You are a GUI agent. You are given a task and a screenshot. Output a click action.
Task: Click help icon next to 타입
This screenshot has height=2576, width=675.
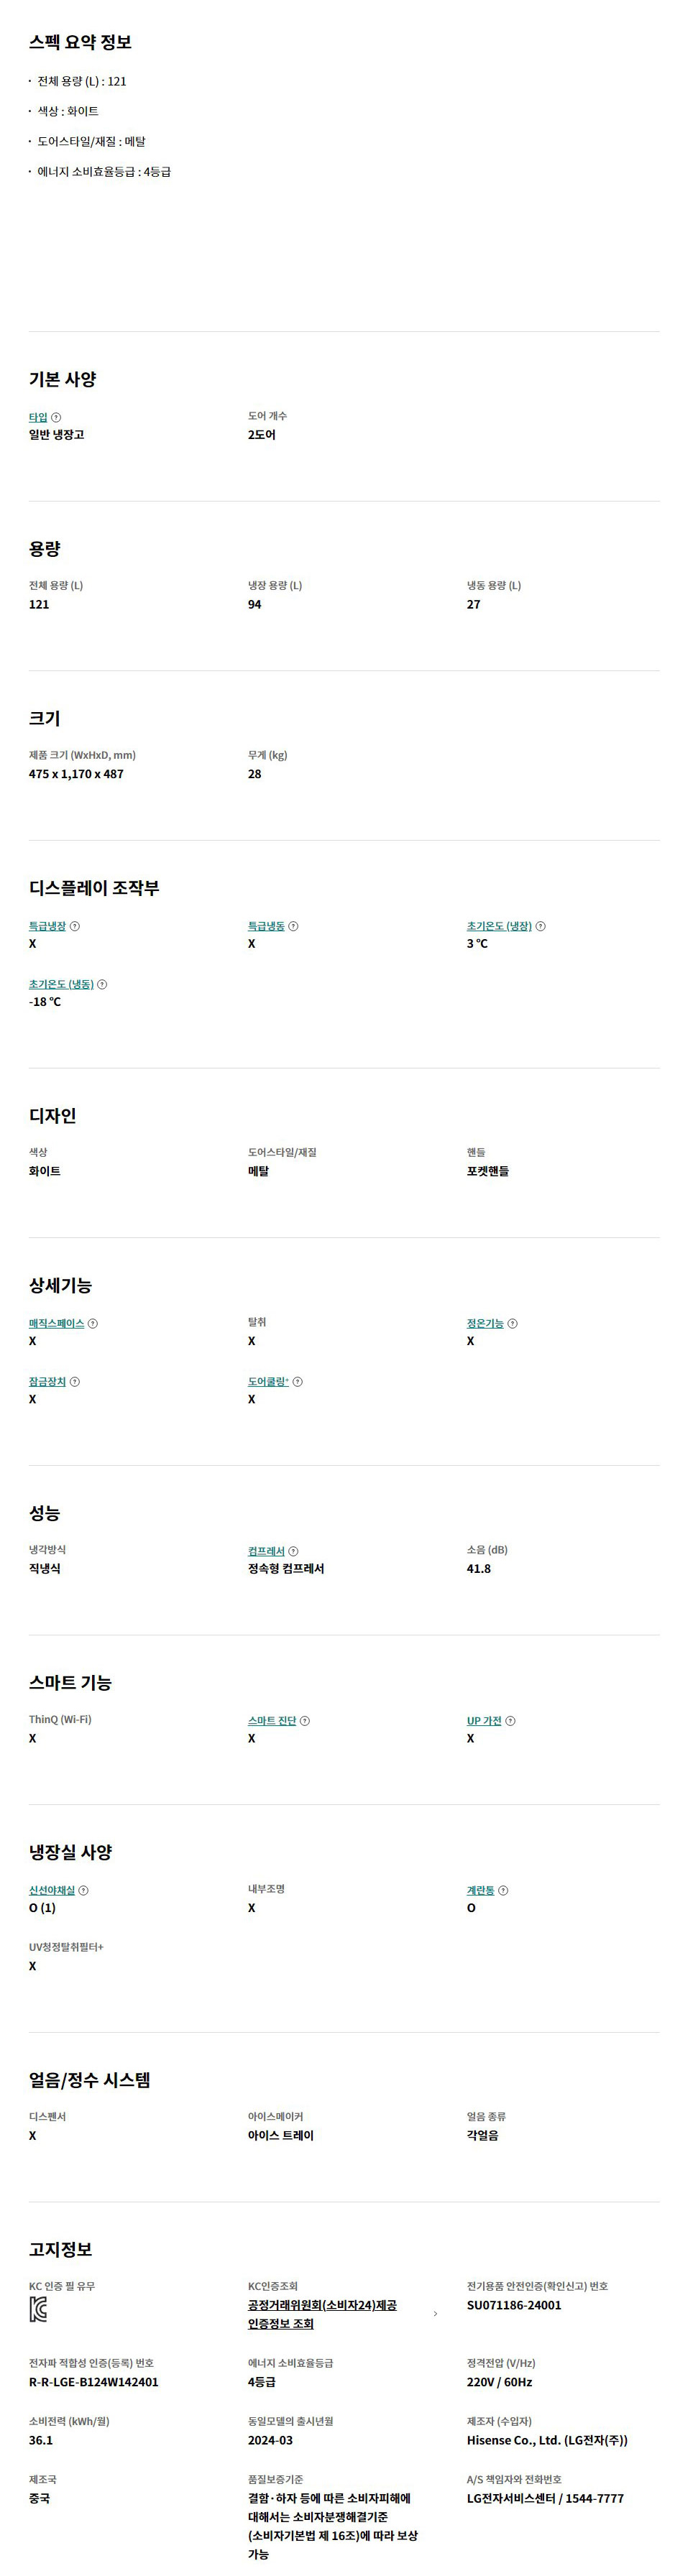[56, 417]
